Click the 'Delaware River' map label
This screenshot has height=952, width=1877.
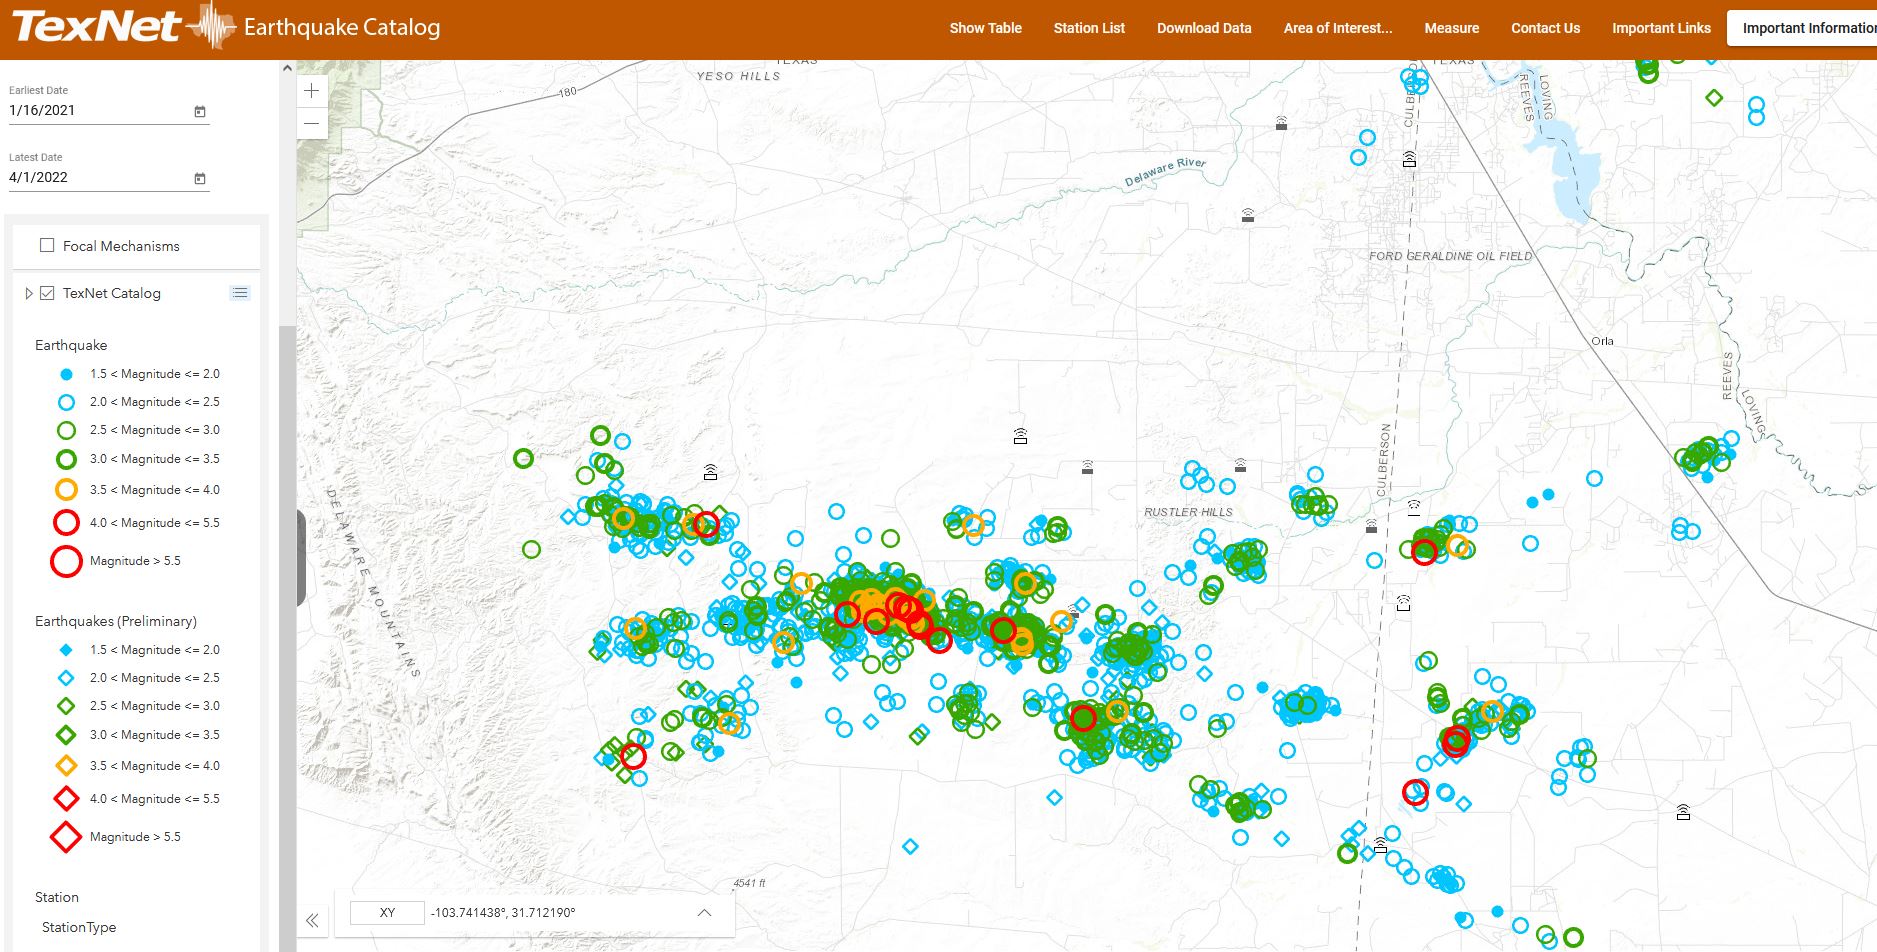[1165, 172]
